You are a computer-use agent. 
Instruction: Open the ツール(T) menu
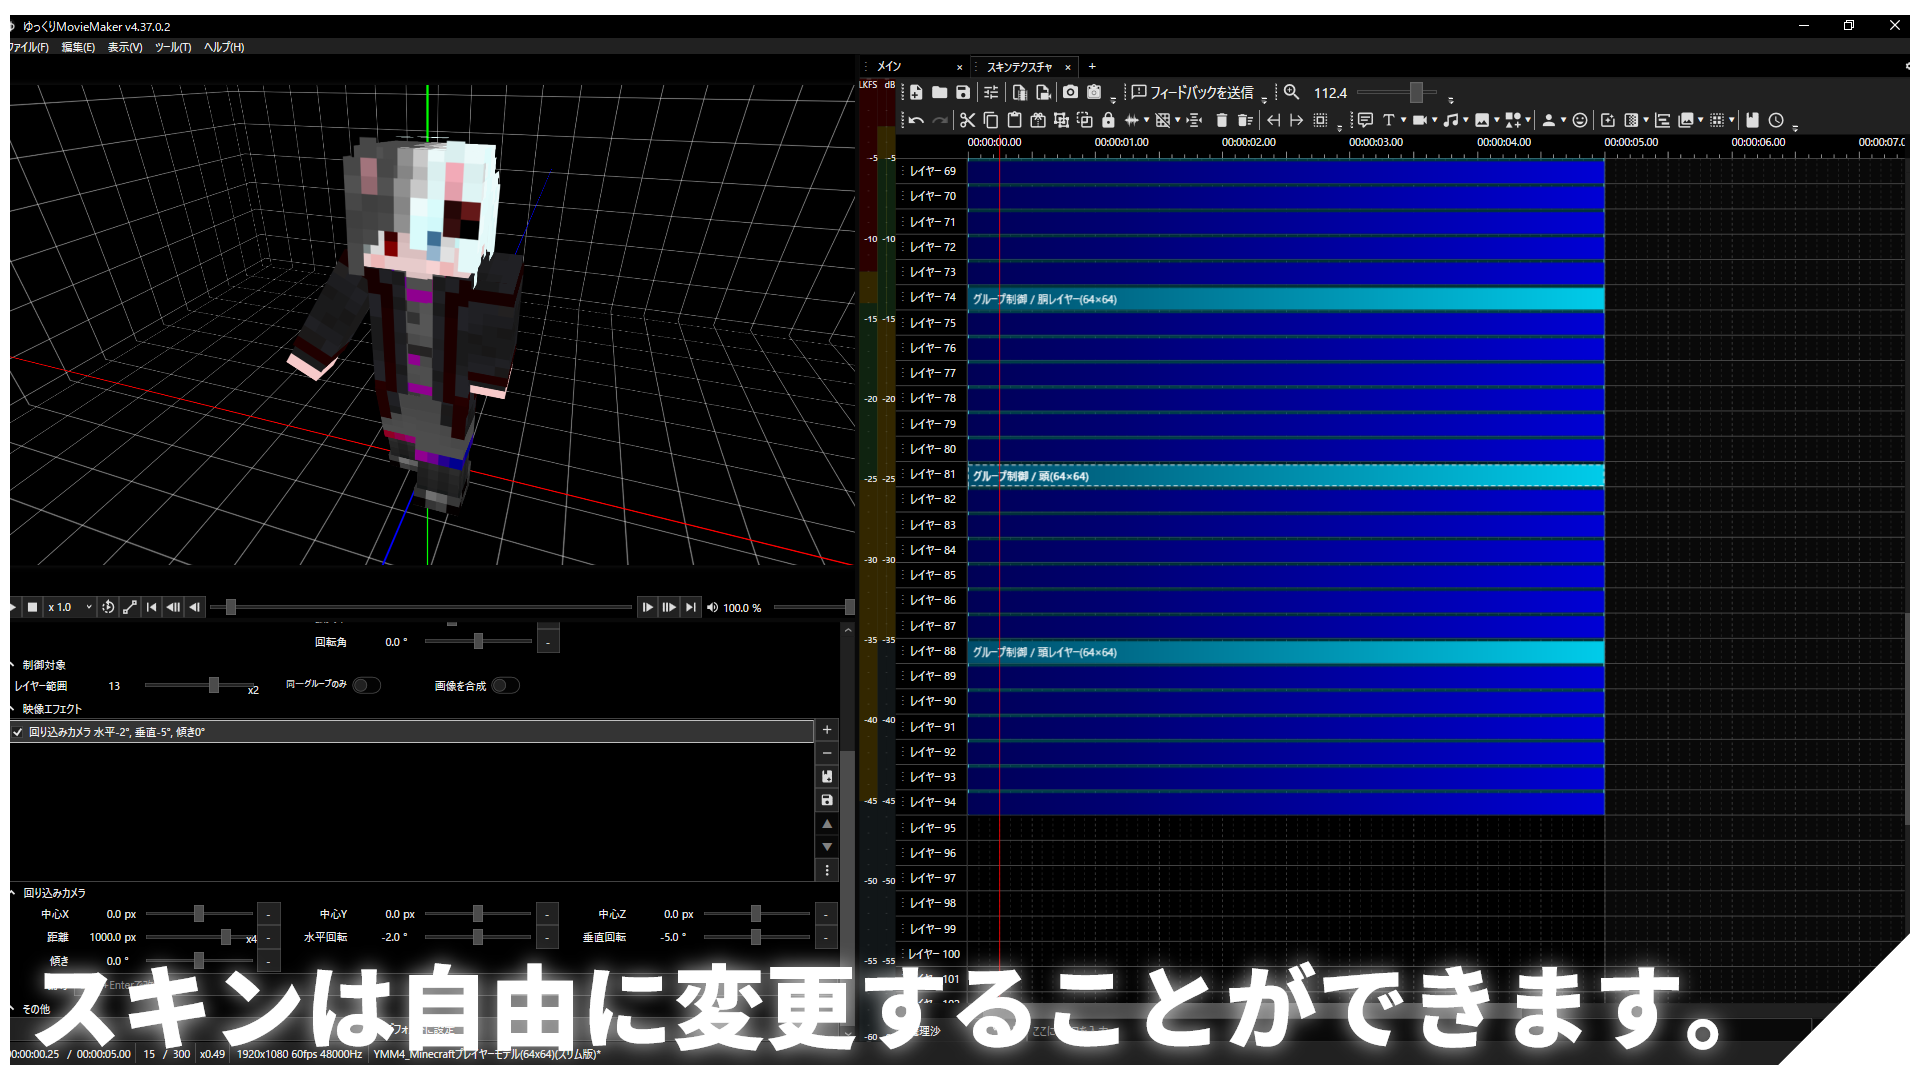pyautogui.click(x=171, y=47)
